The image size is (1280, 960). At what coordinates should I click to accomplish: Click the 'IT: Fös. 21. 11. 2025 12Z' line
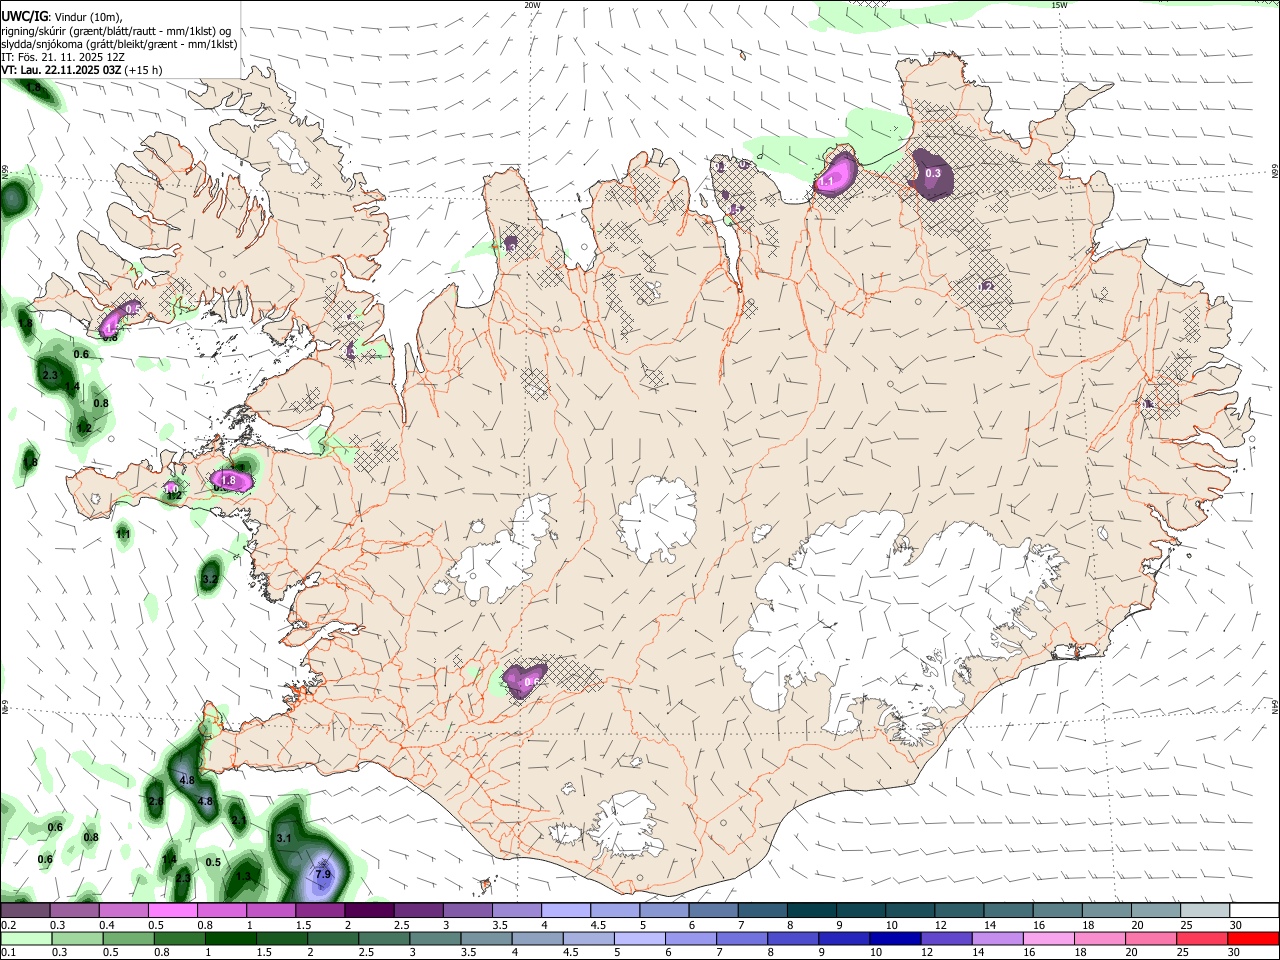(63, 57)
